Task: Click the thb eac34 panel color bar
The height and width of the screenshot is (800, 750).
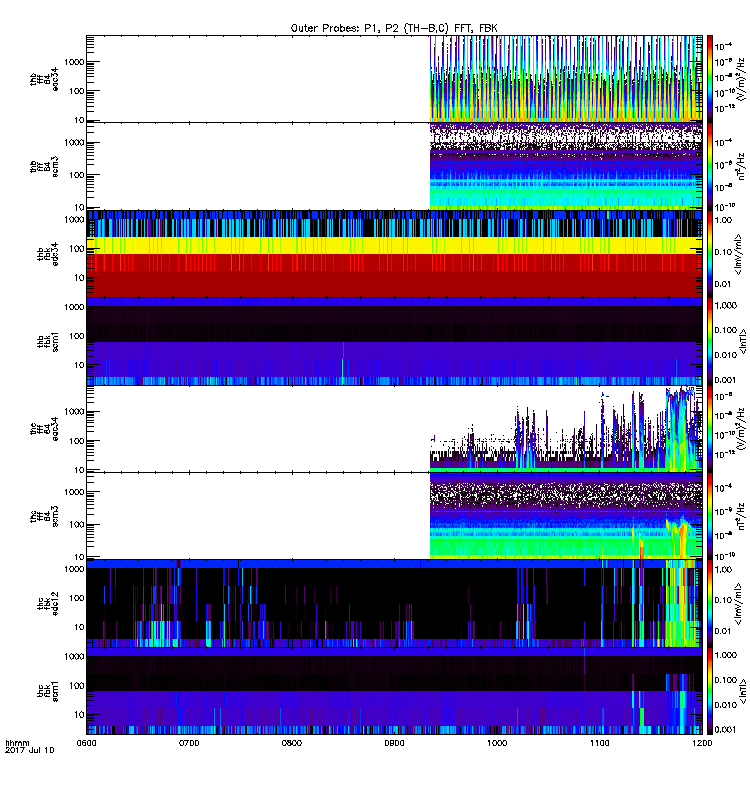Action: [x=710, y=79]
